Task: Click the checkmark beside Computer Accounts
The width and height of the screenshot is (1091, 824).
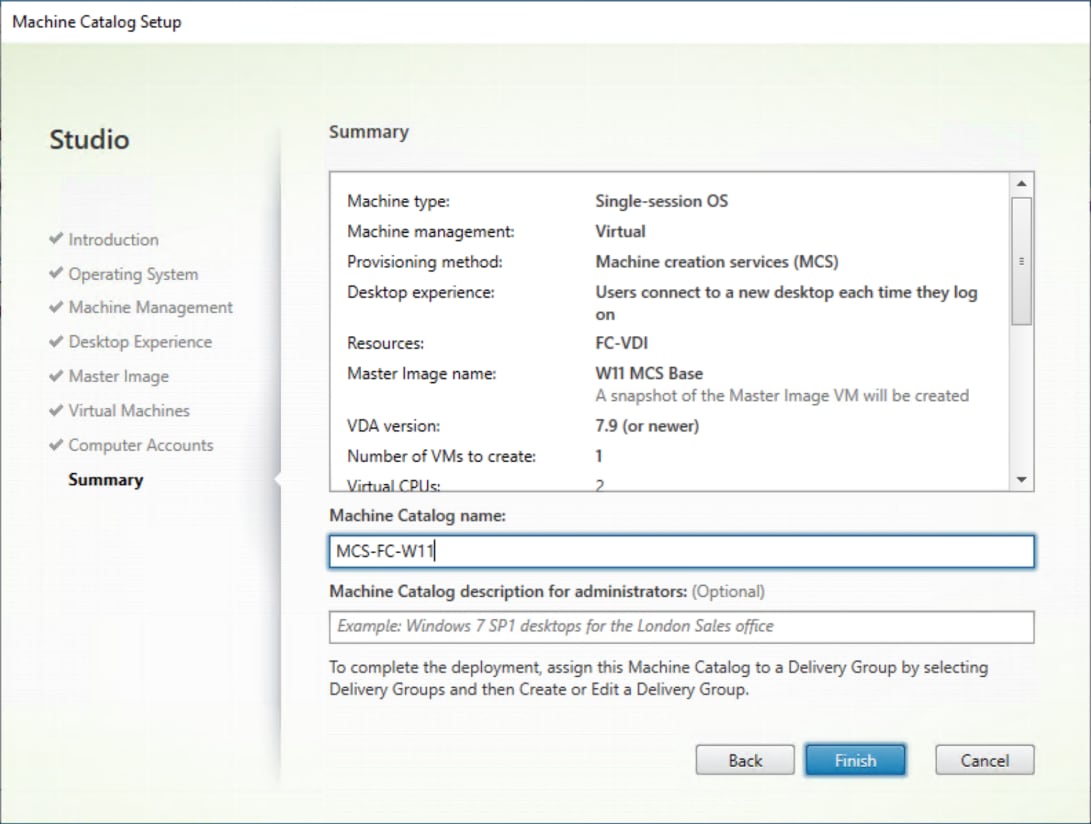Action: (56, 445)
